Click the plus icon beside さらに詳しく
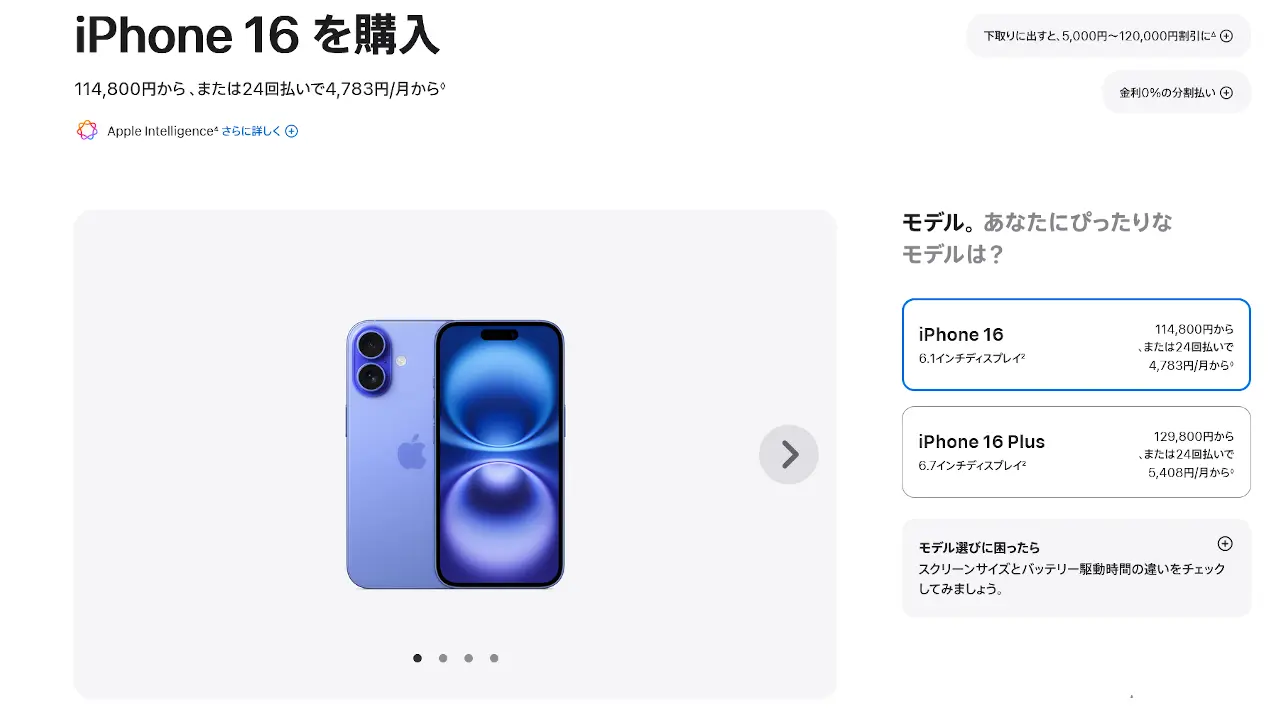This screenshot has height=720, width=1280. [291, 131]
